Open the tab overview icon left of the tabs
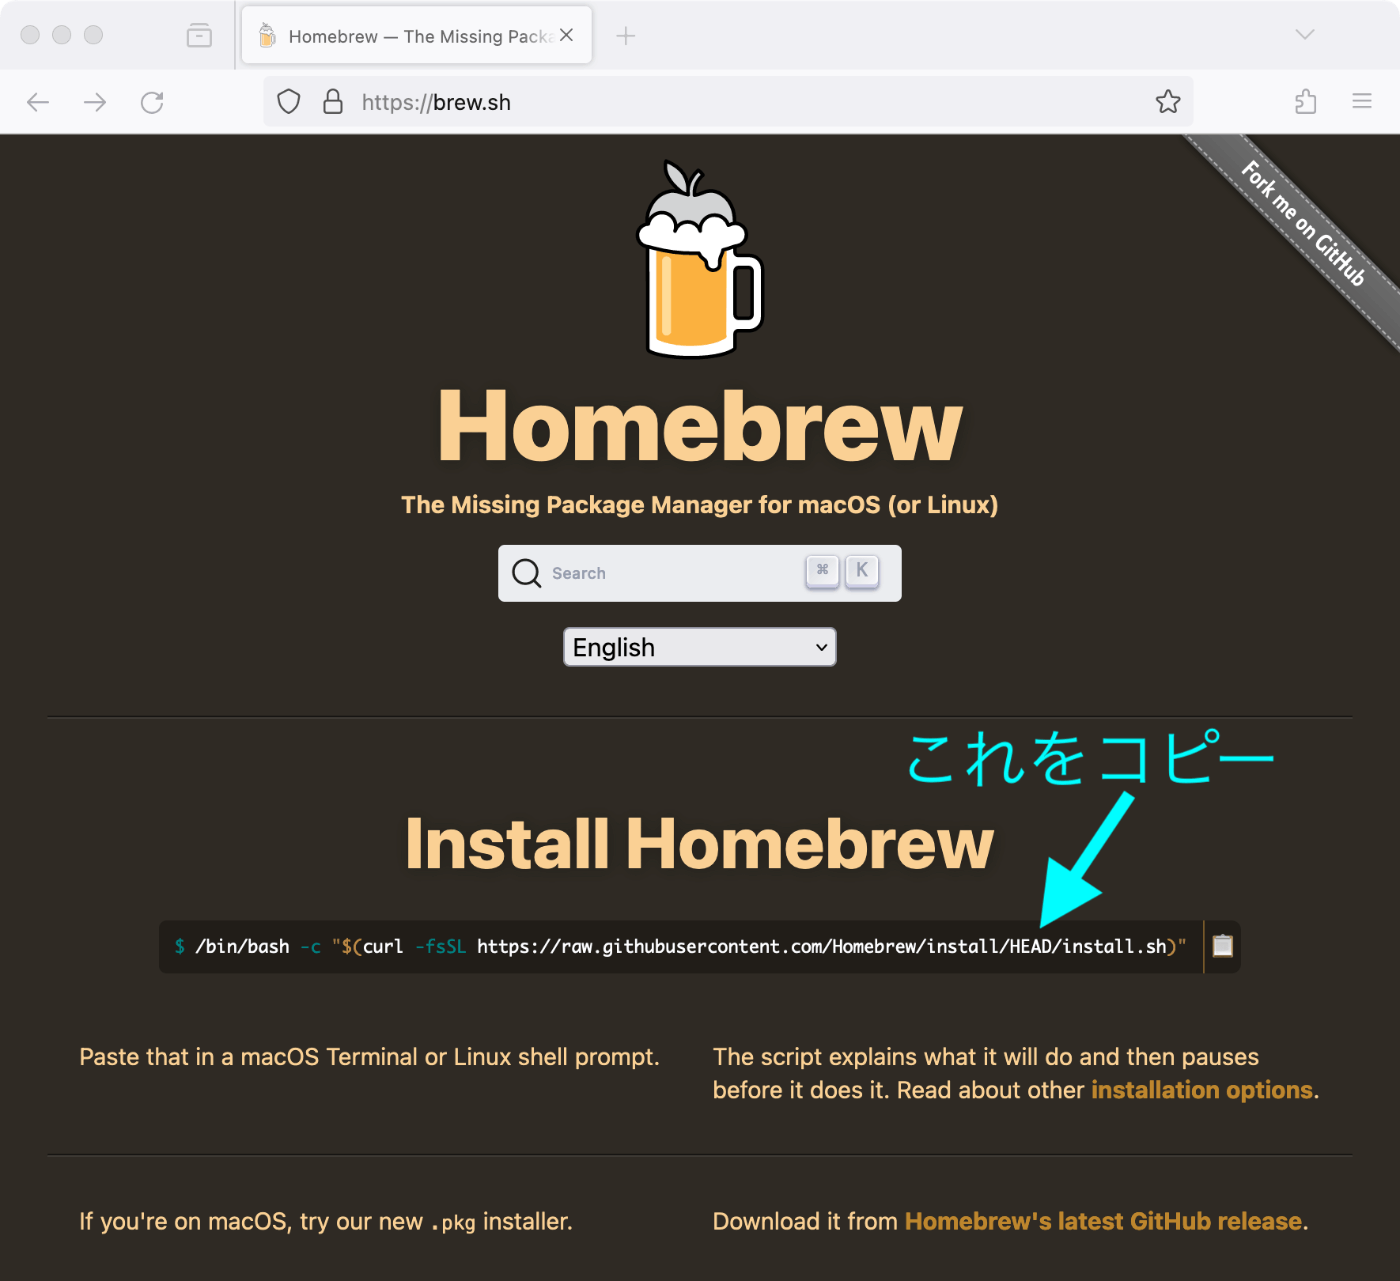Viewport: 1400px width, 1281px height. (x=199, y=35)
